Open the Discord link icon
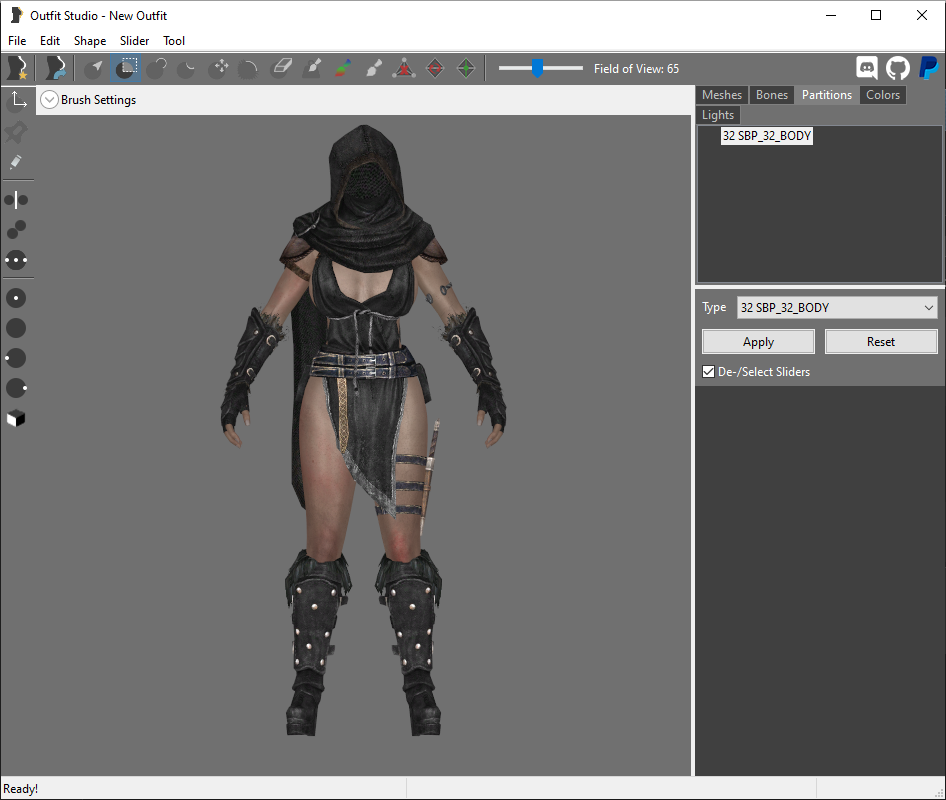The height and width of the screenshot is (800, 946). (867, 68)
